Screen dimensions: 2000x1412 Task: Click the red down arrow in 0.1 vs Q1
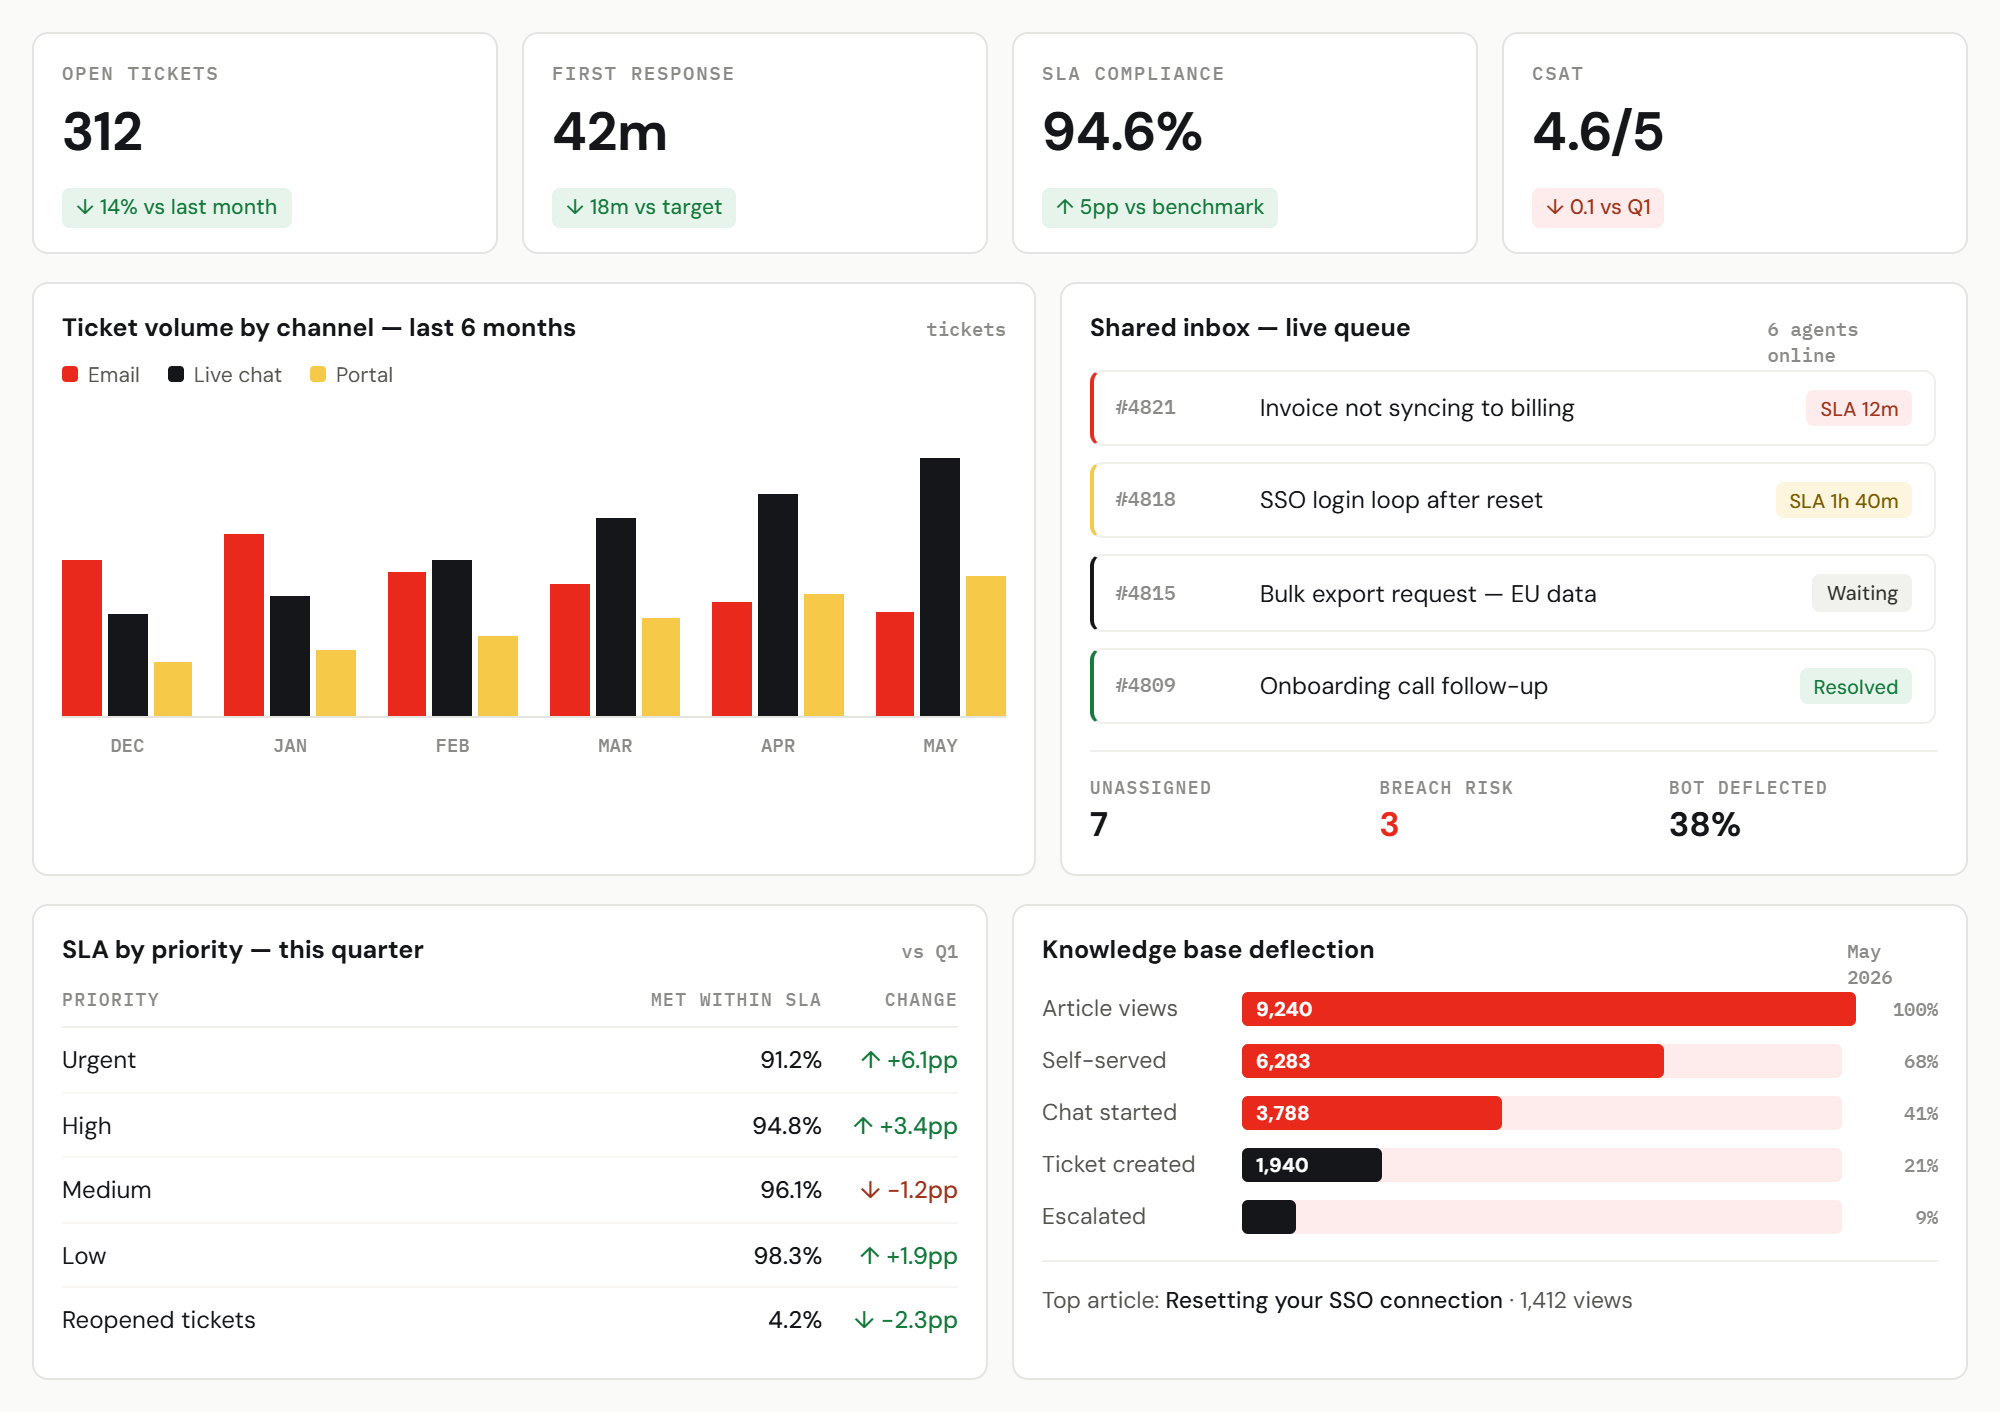[x=1555, y=207]
